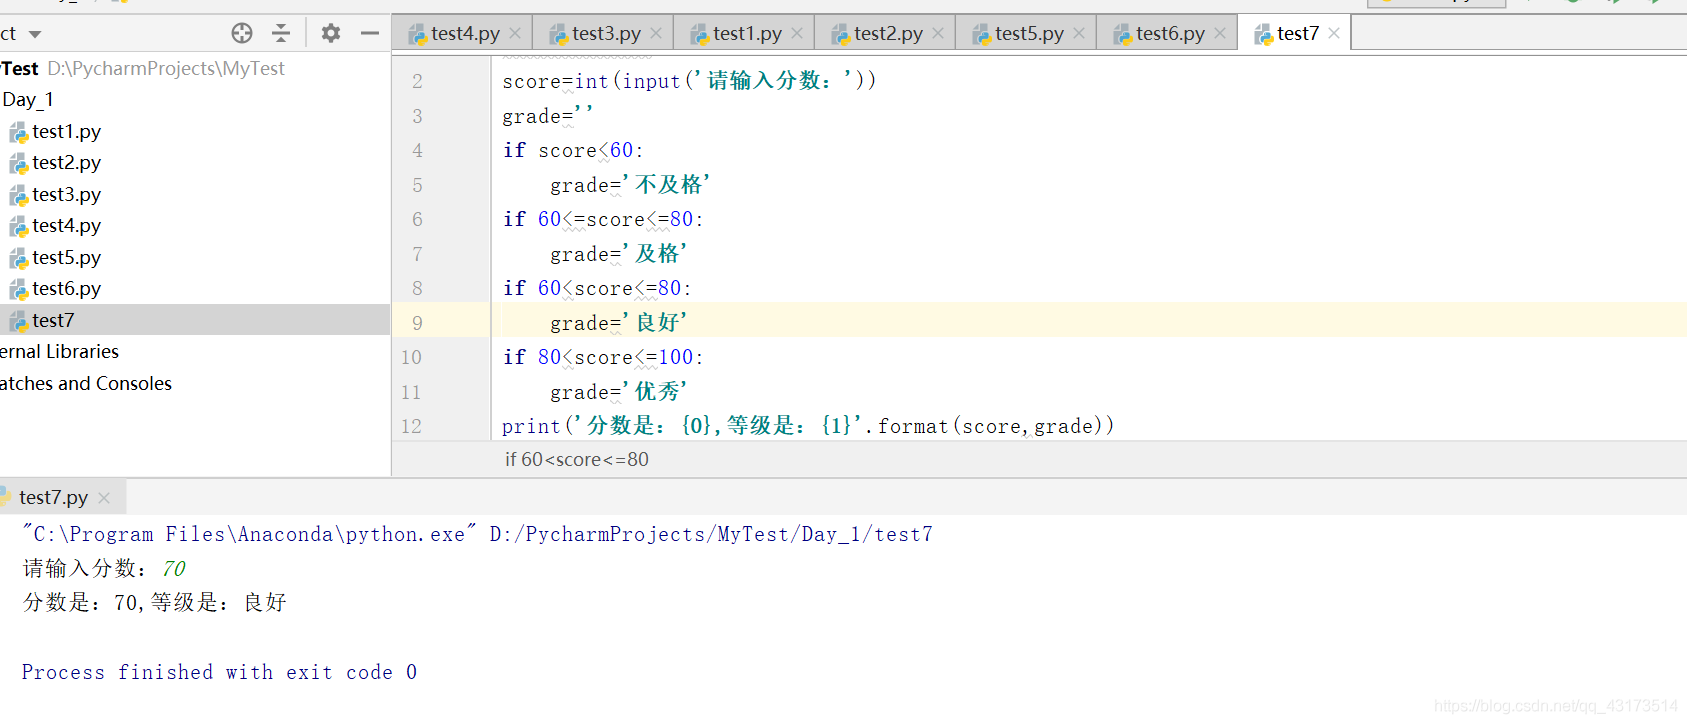Hide the project panel with minus icon
This screenshot has height=724, width=1687.
click(370, 33)
